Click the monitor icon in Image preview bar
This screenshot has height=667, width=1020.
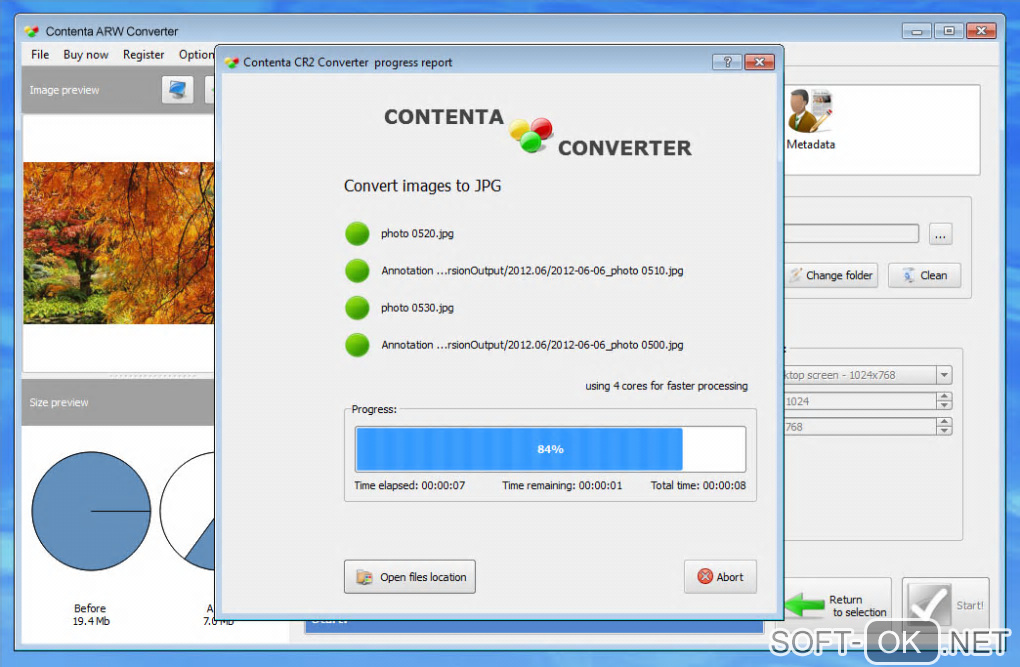pyautogui.click(x=178, y=90)
